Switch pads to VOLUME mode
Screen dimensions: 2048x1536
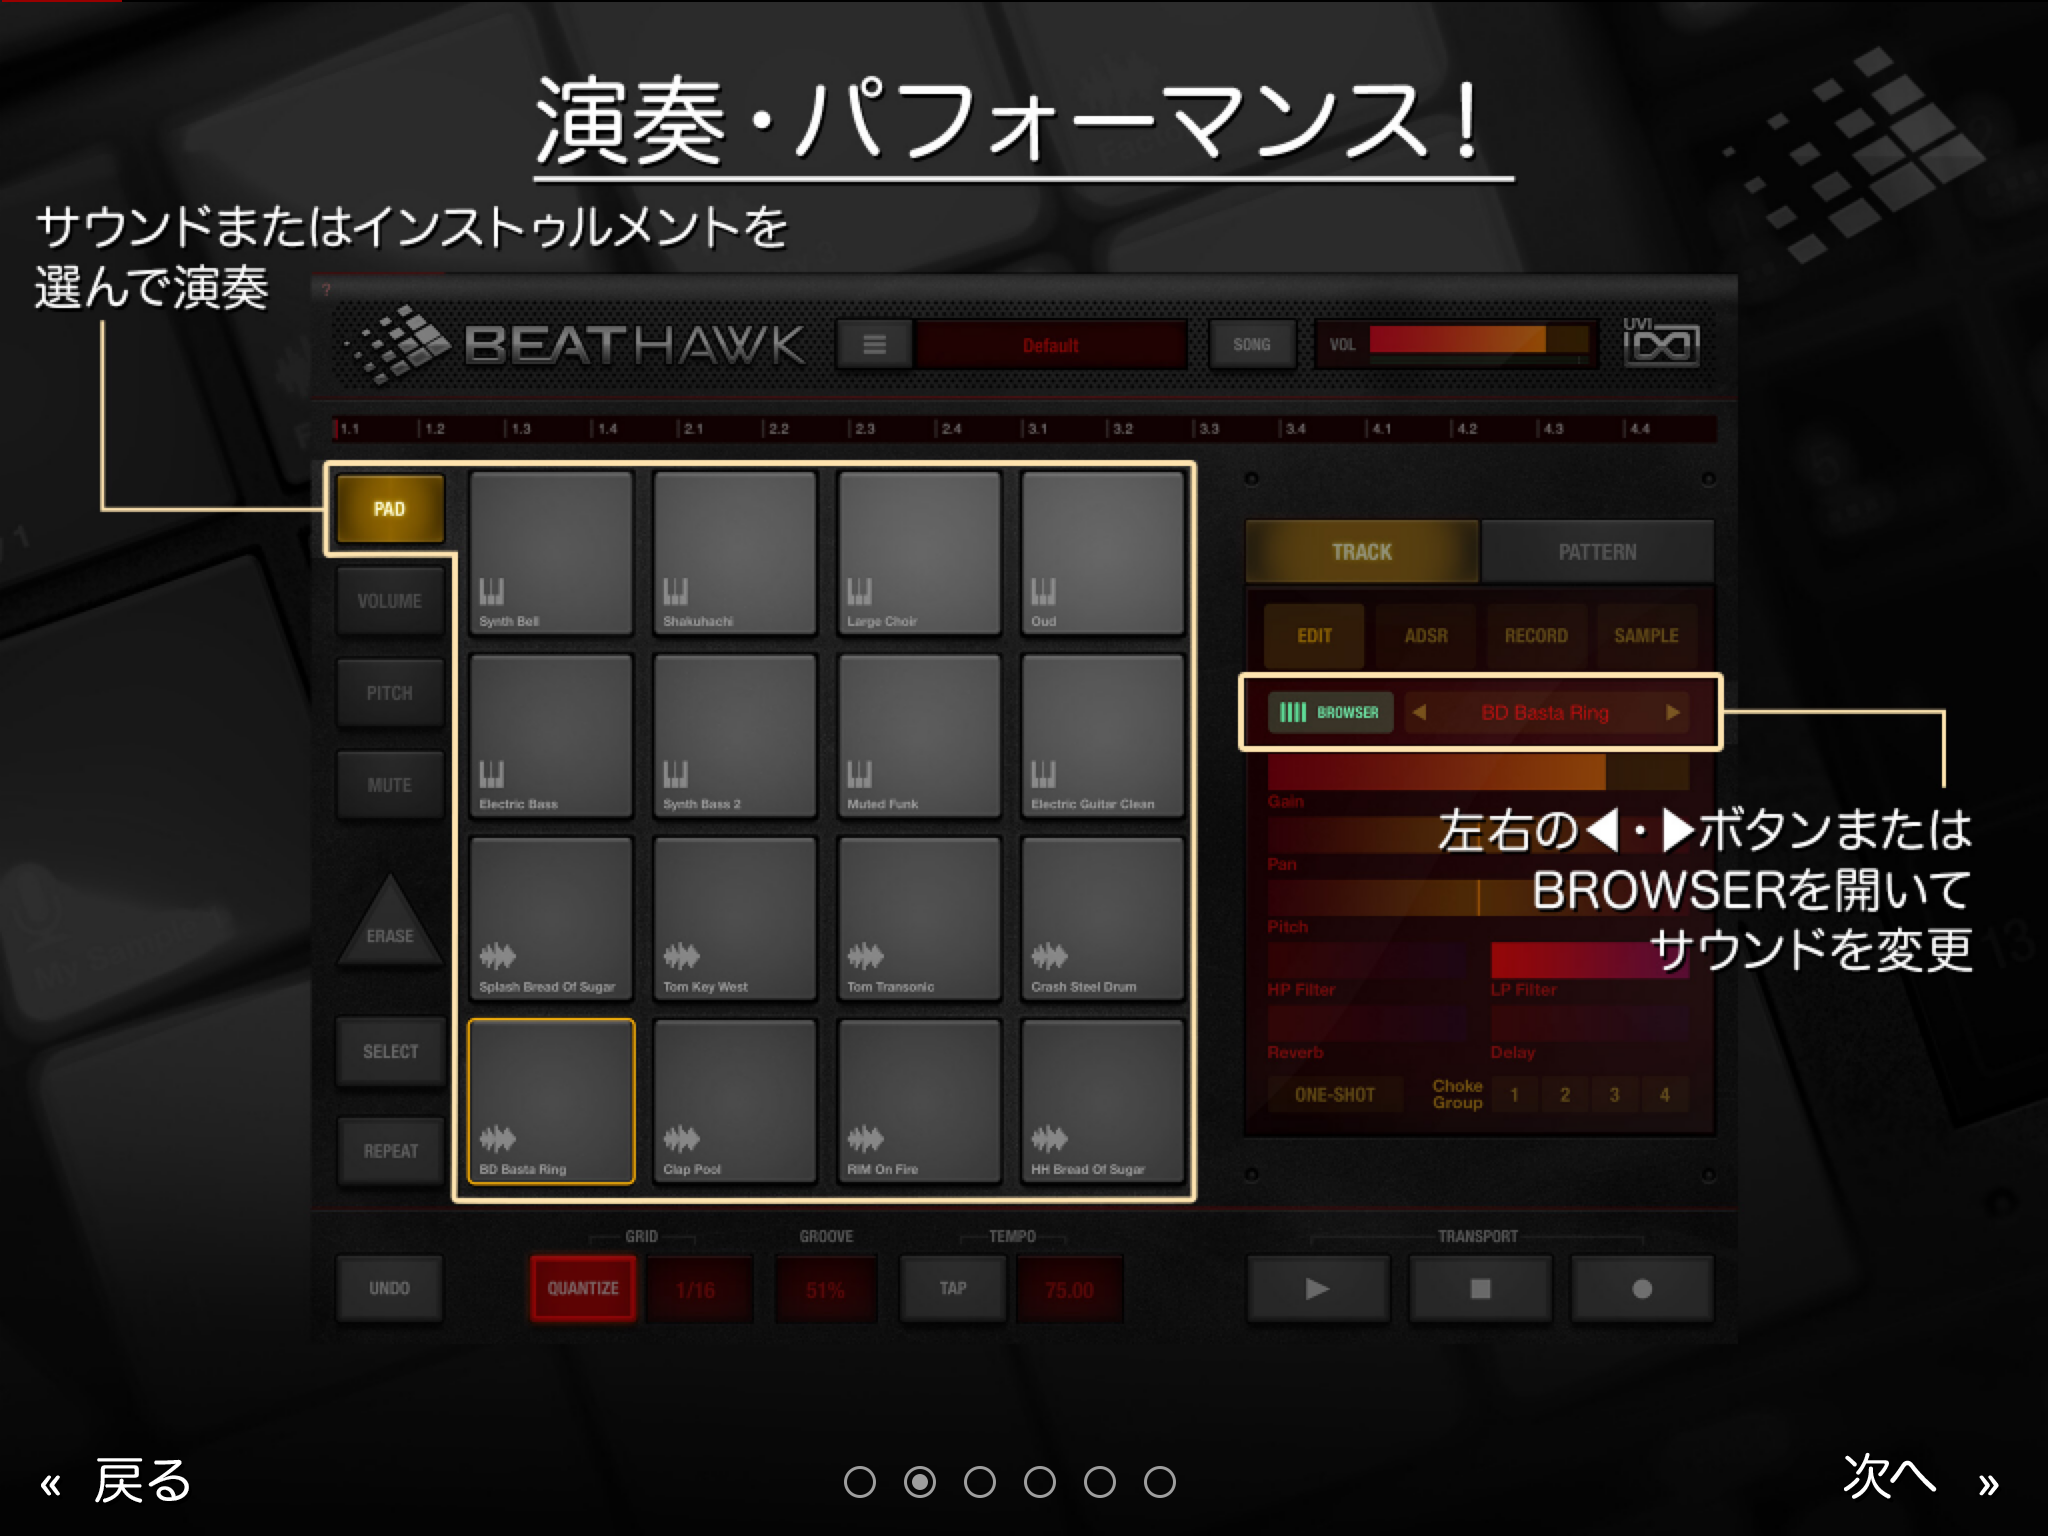pos(390,601)
